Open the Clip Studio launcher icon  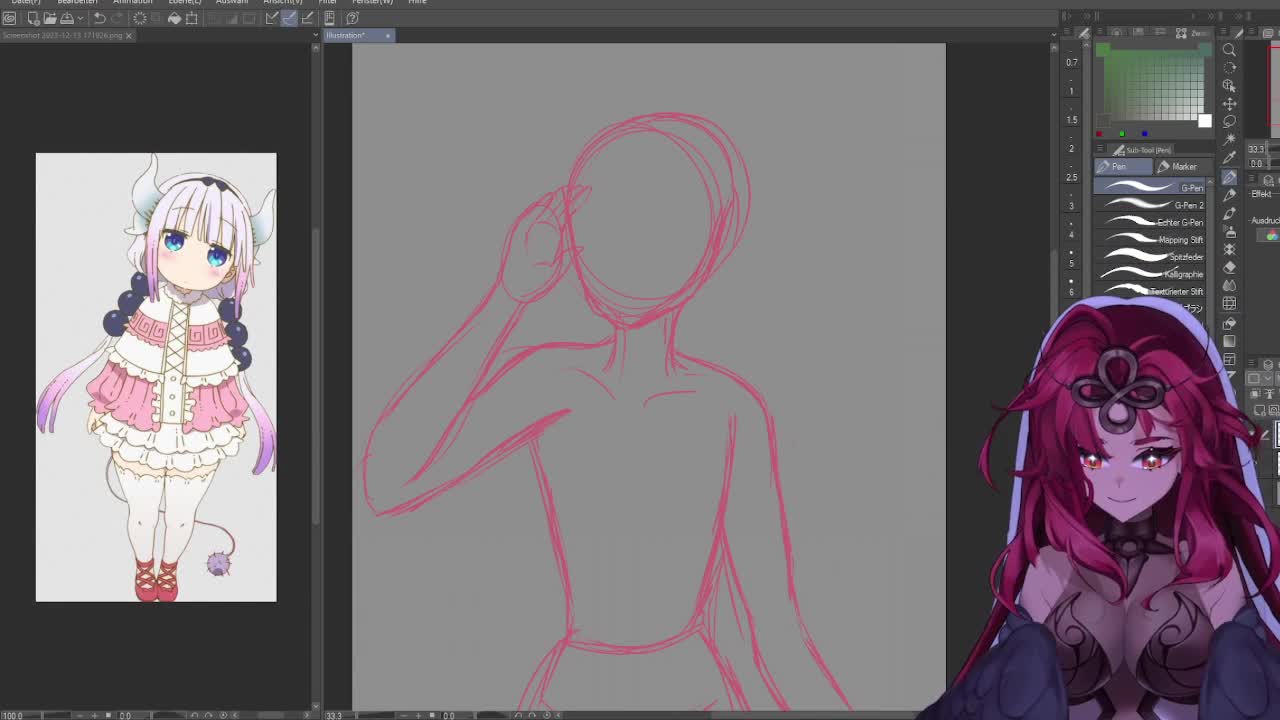9,18
